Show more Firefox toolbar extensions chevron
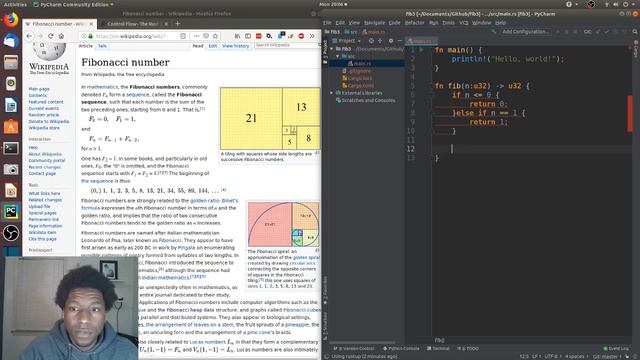This screenshot has width=640, height=360. point(312,36)
